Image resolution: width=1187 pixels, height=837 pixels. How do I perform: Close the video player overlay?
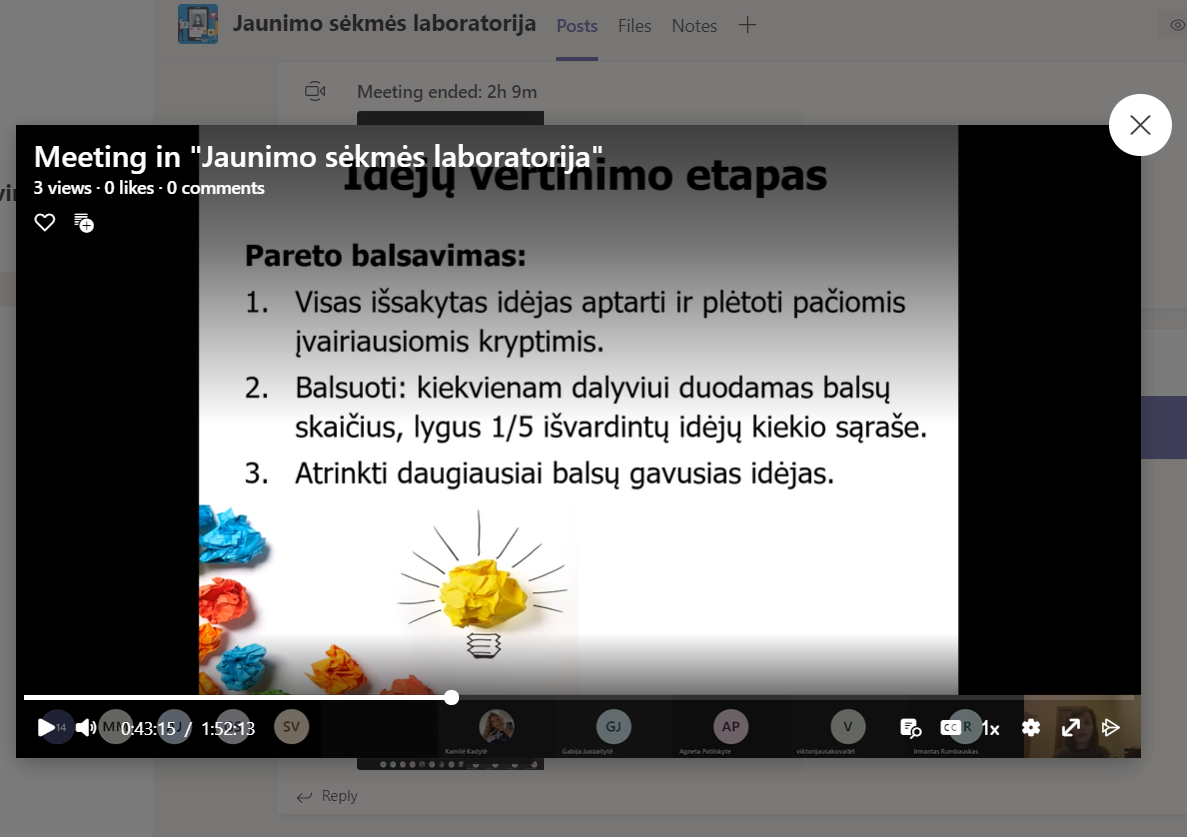[x=1140, y=125]
